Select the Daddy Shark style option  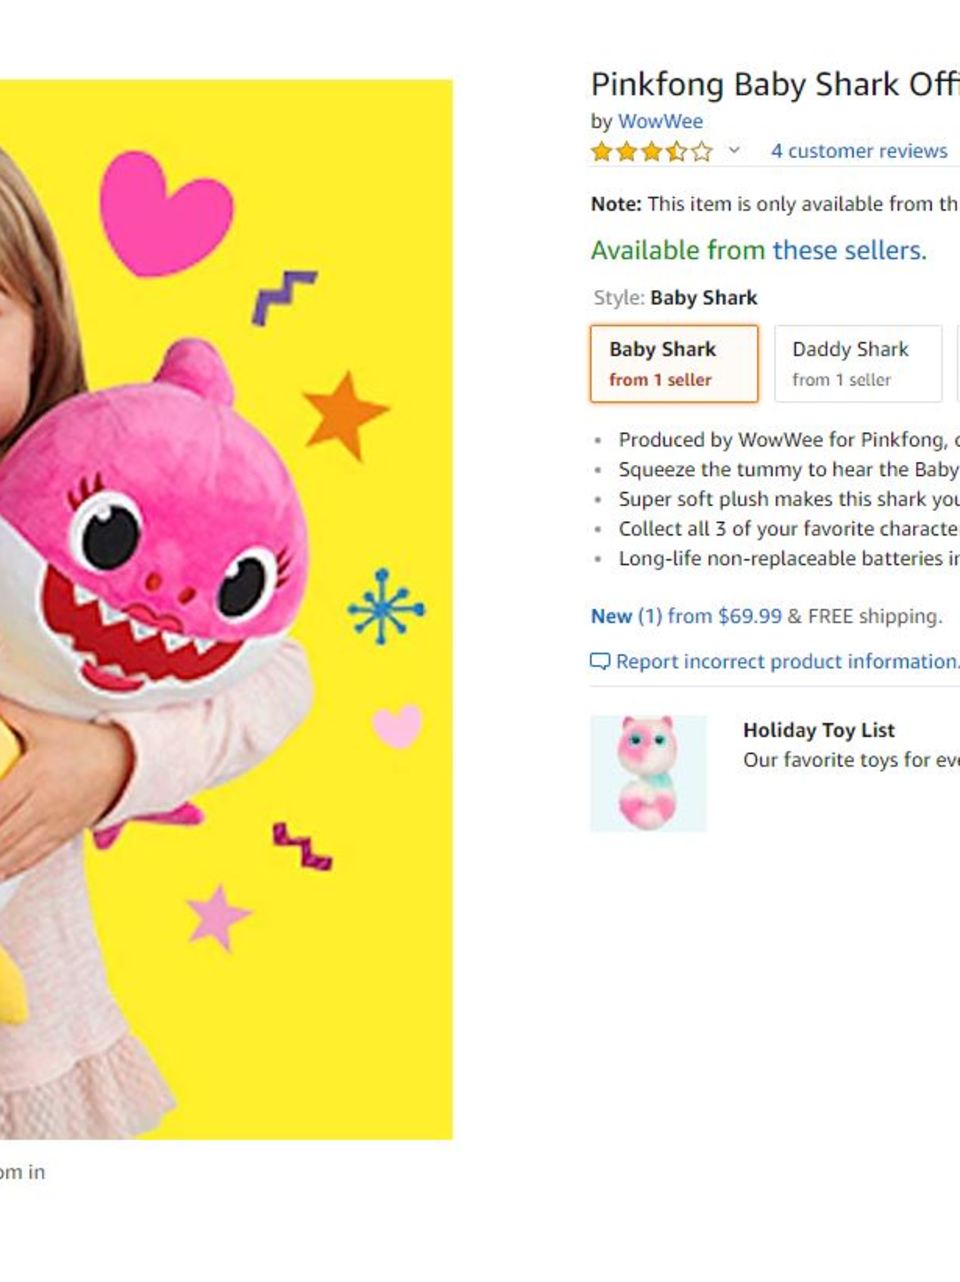[x=856, y=363]
